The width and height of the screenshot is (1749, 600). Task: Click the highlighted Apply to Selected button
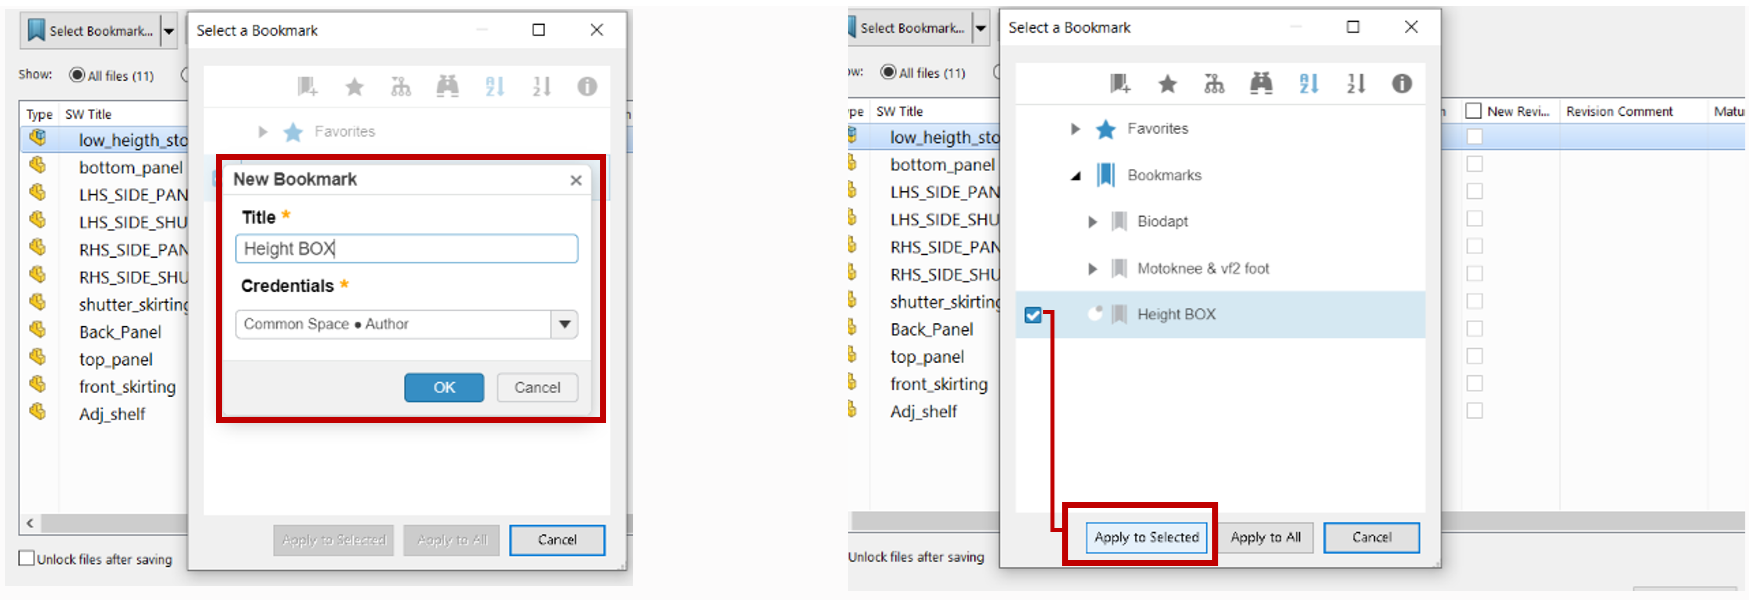tap(1146, 537)
